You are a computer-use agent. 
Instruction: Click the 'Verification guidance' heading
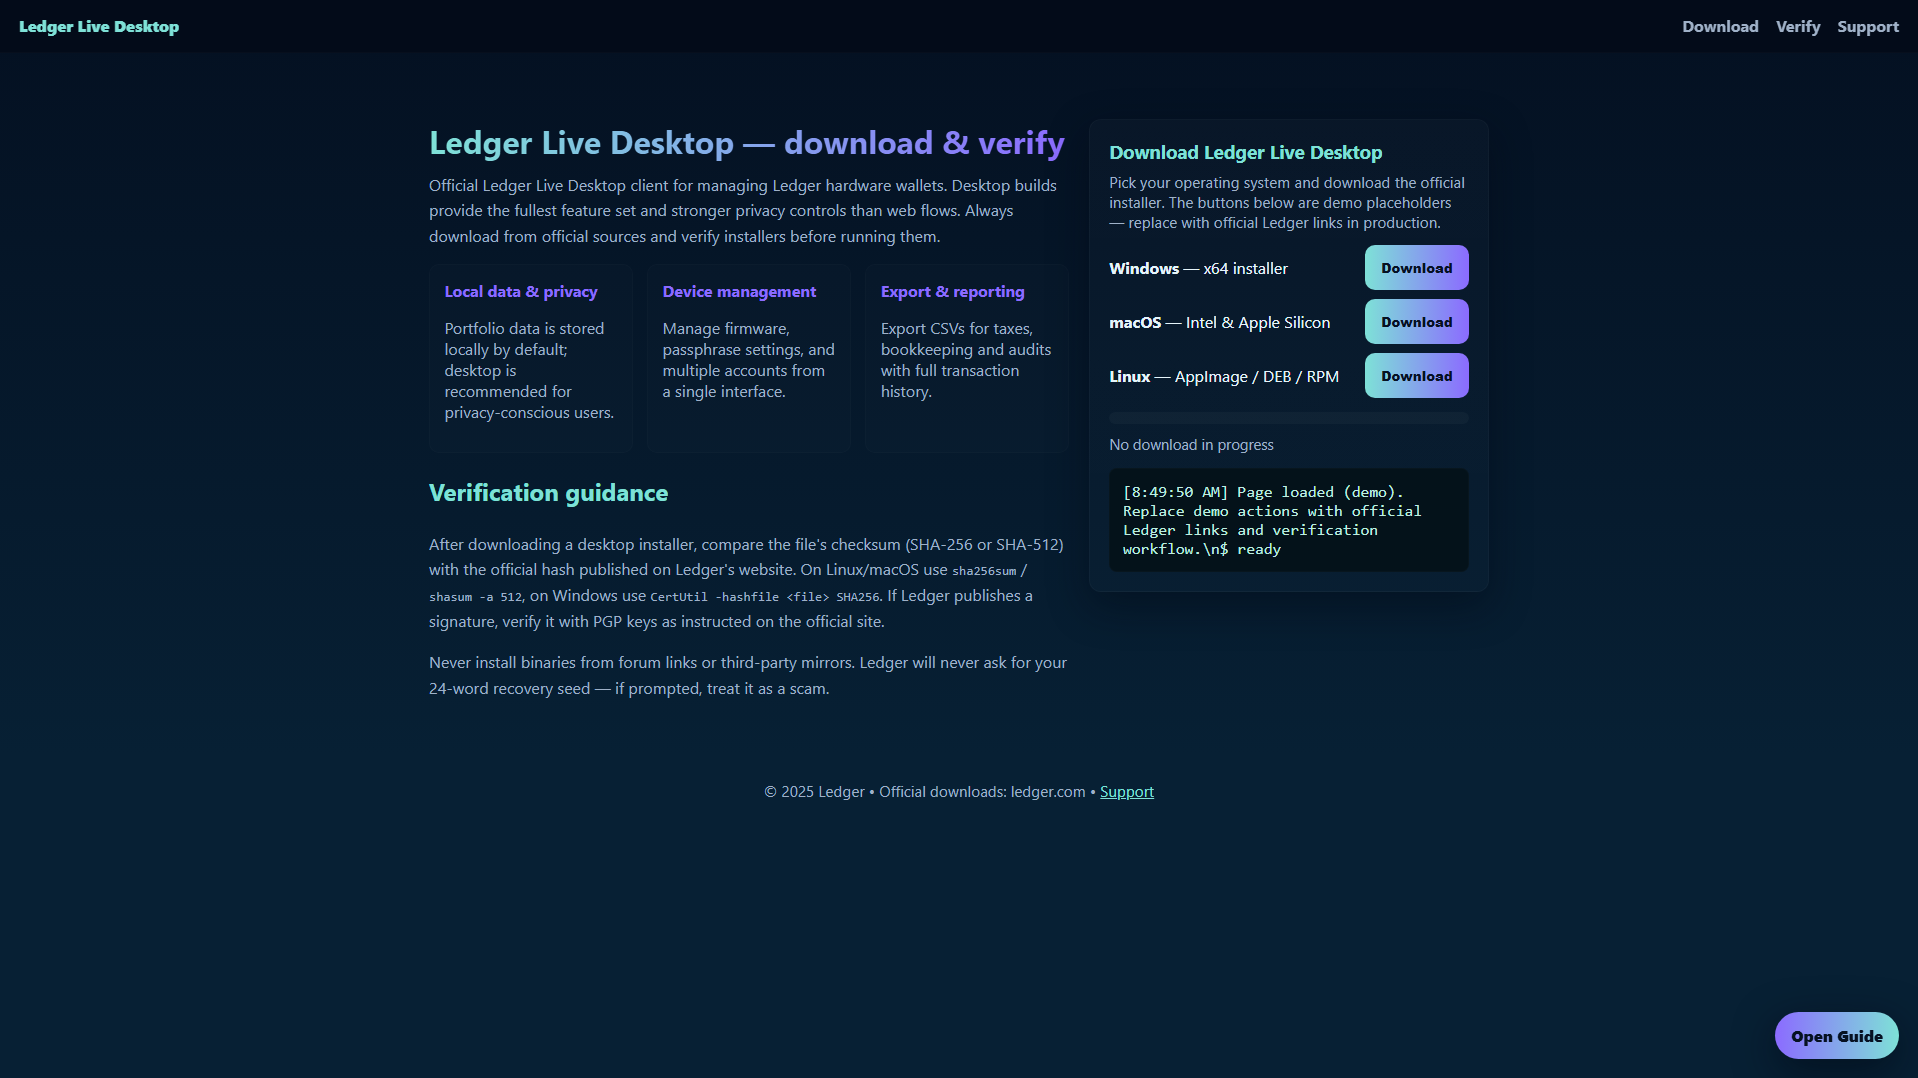(548, 493)
